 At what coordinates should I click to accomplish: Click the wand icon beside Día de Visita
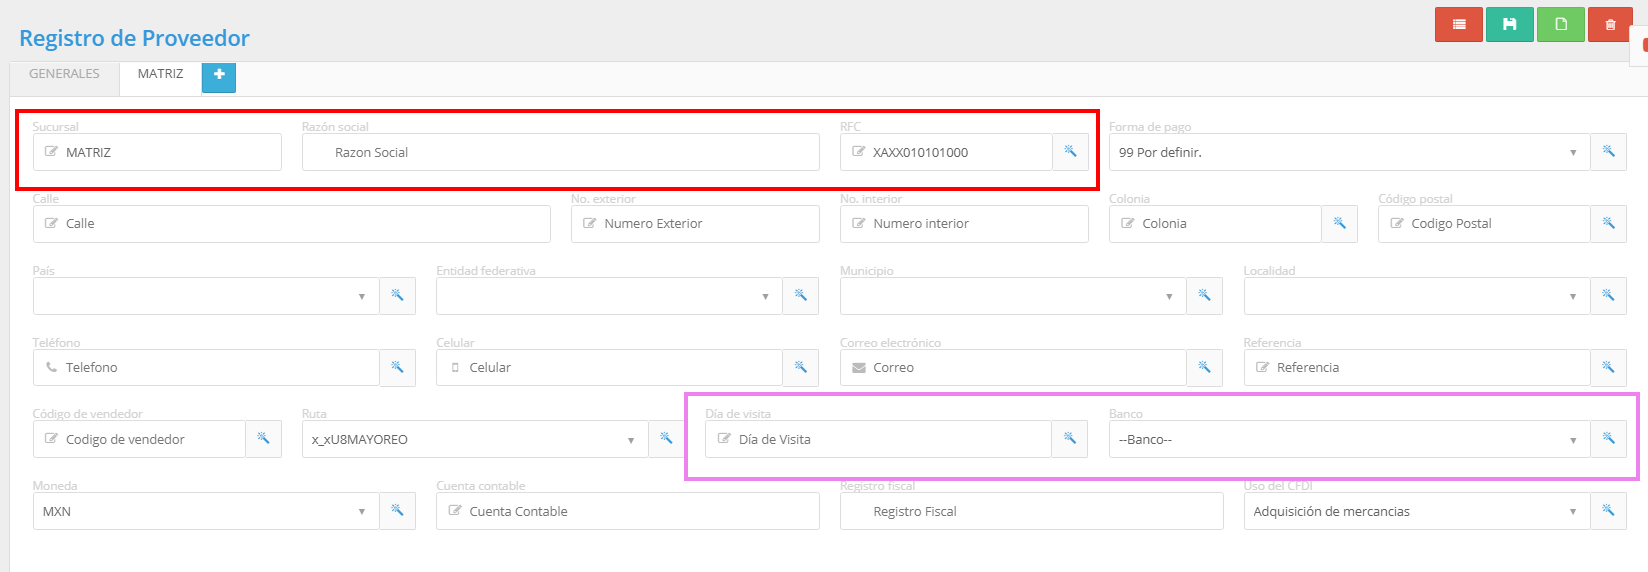pos(1070,439)
